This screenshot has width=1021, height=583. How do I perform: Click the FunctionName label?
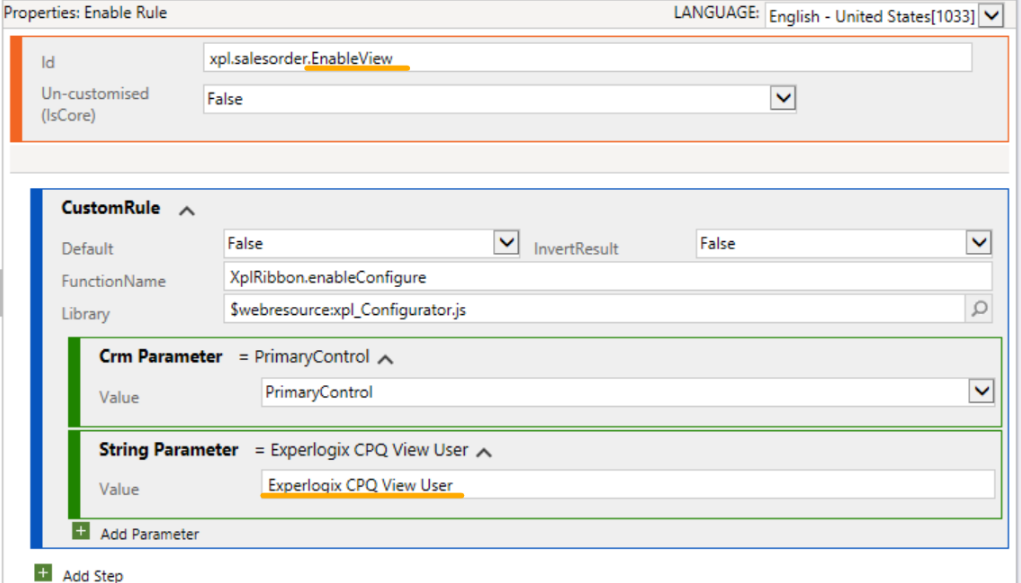(x=113, y=281)
